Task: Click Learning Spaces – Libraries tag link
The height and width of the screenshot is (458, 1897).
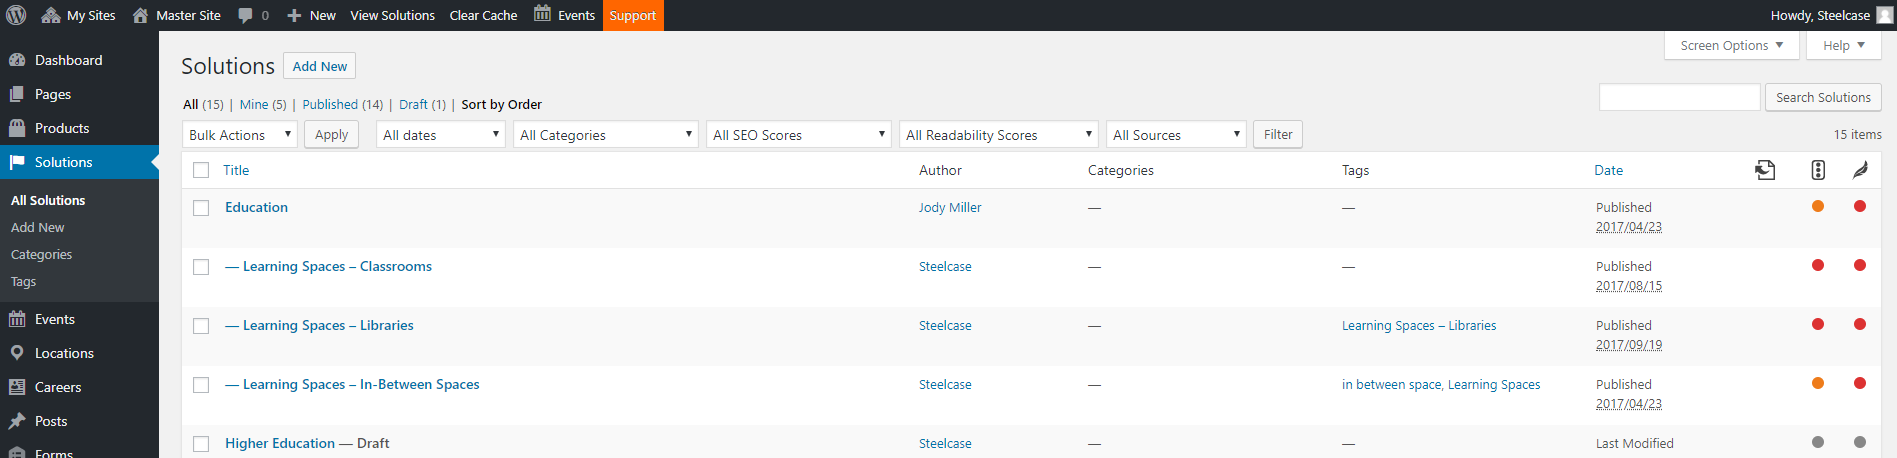Action: click(x=1419, y=325)
